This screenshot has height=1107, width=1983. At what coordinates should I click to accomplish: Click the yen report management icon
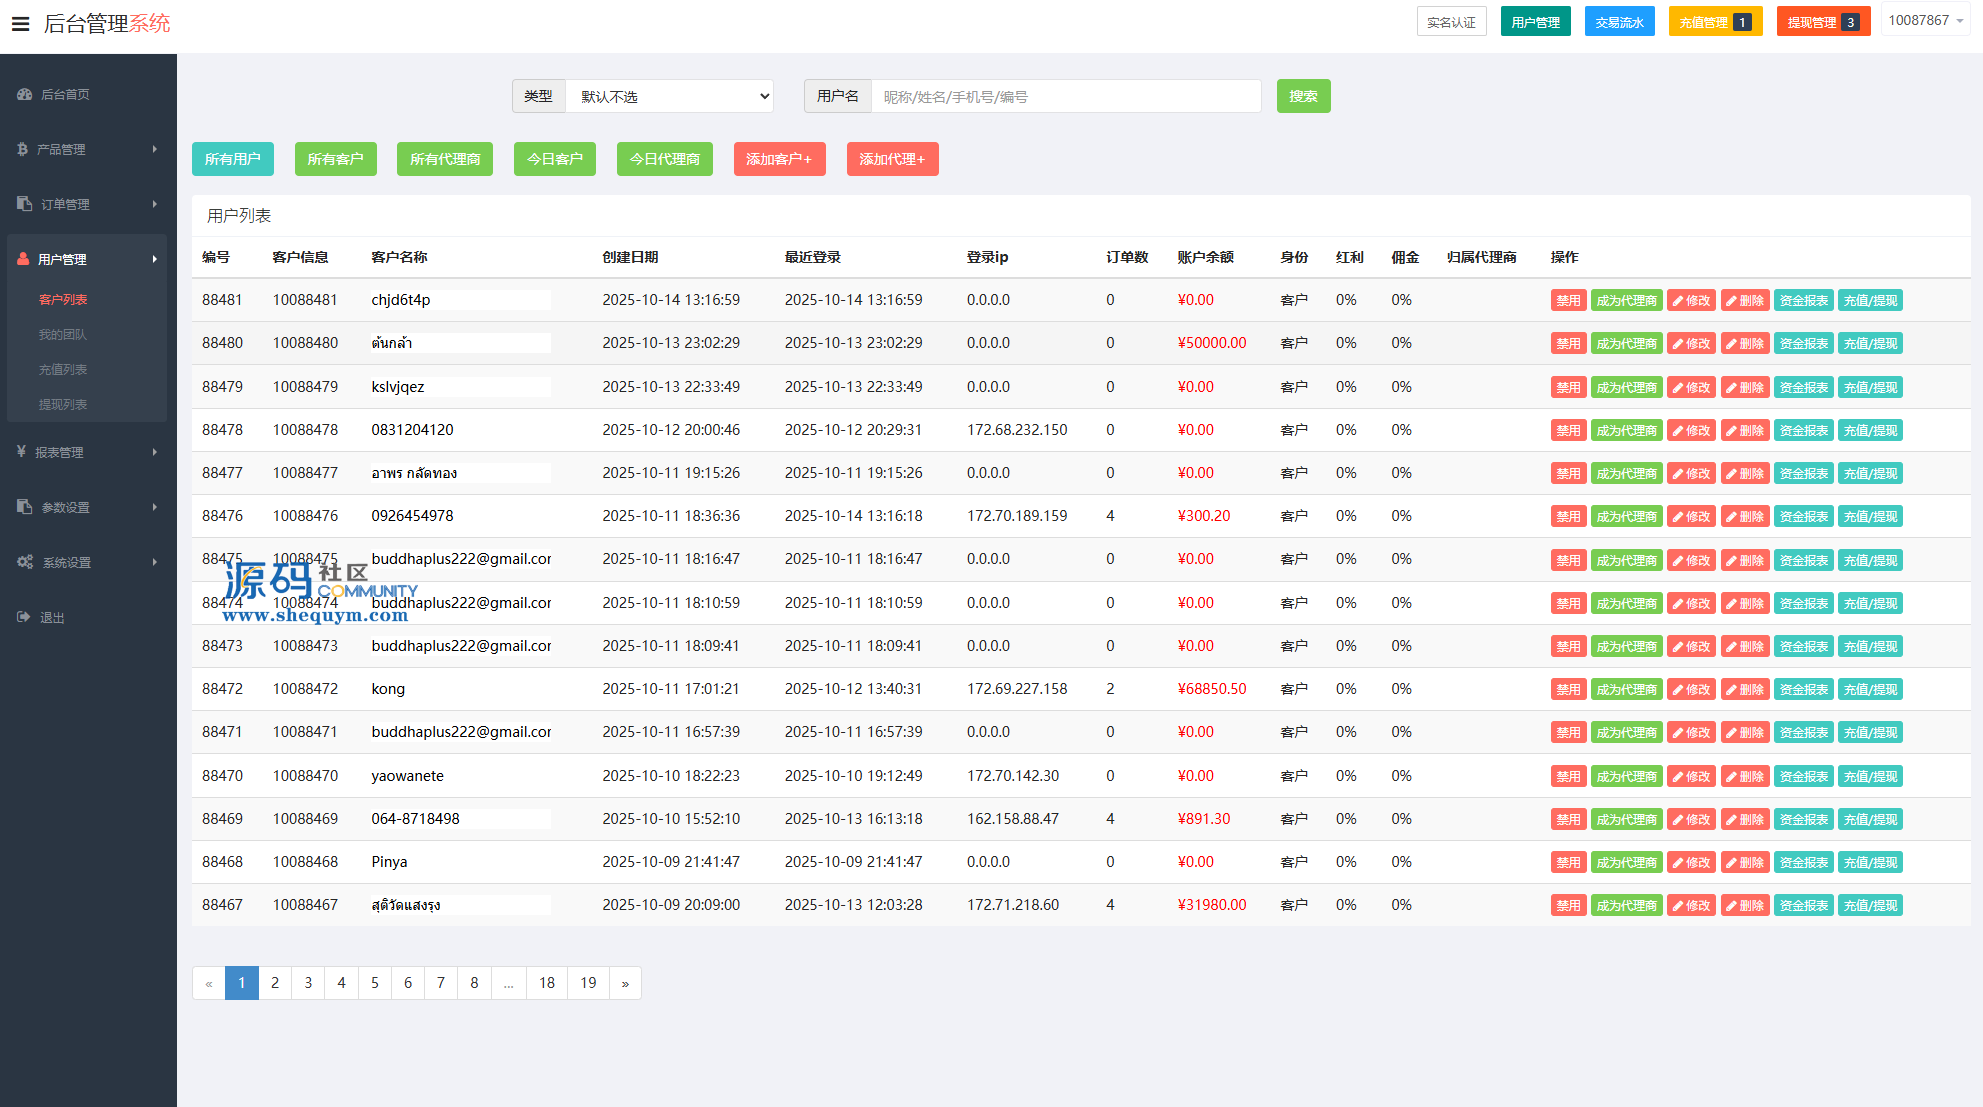[21, 452]
